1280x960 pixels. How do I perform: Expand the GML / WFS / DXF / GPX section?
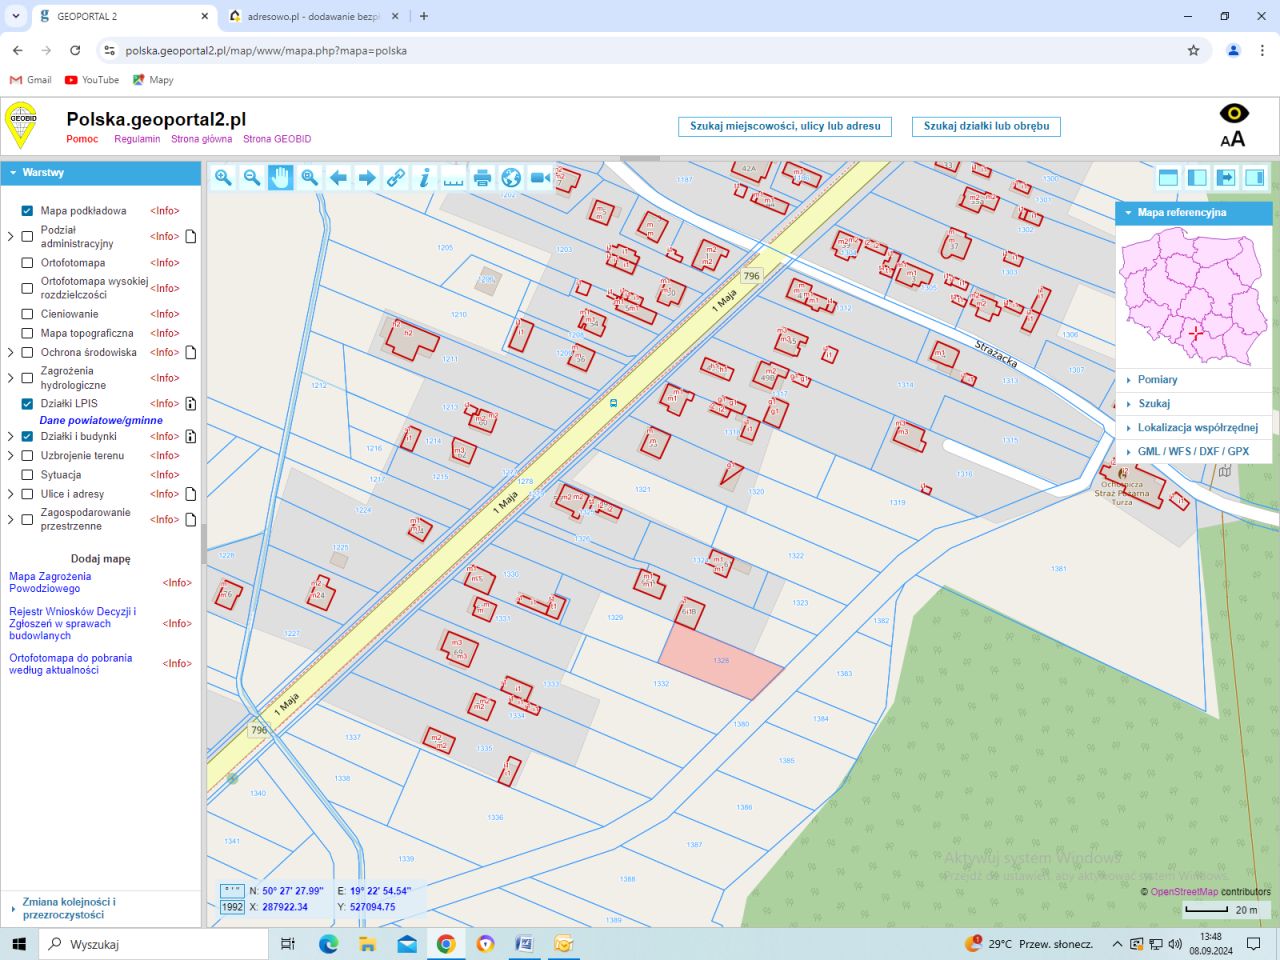pyautogui.click(x=1194, y=452)
